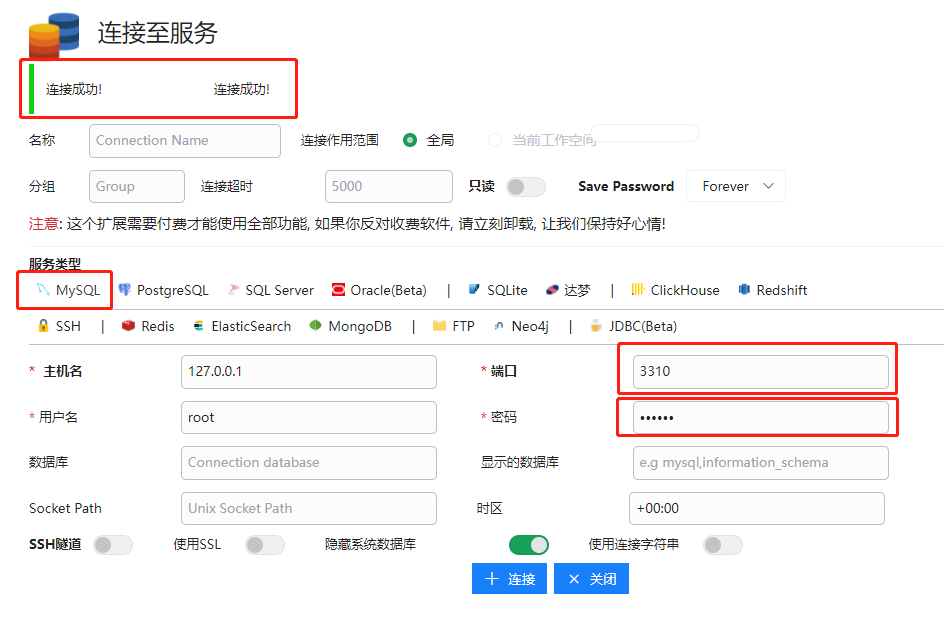Switch to the SQLite service type
This screenshot has width=944, height=622.
click(x=498, y=290)
